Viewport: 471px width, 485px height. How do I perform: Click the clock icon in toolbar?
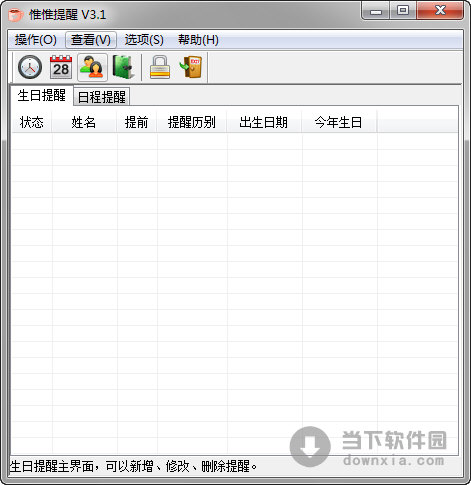[x=30, y=67]
